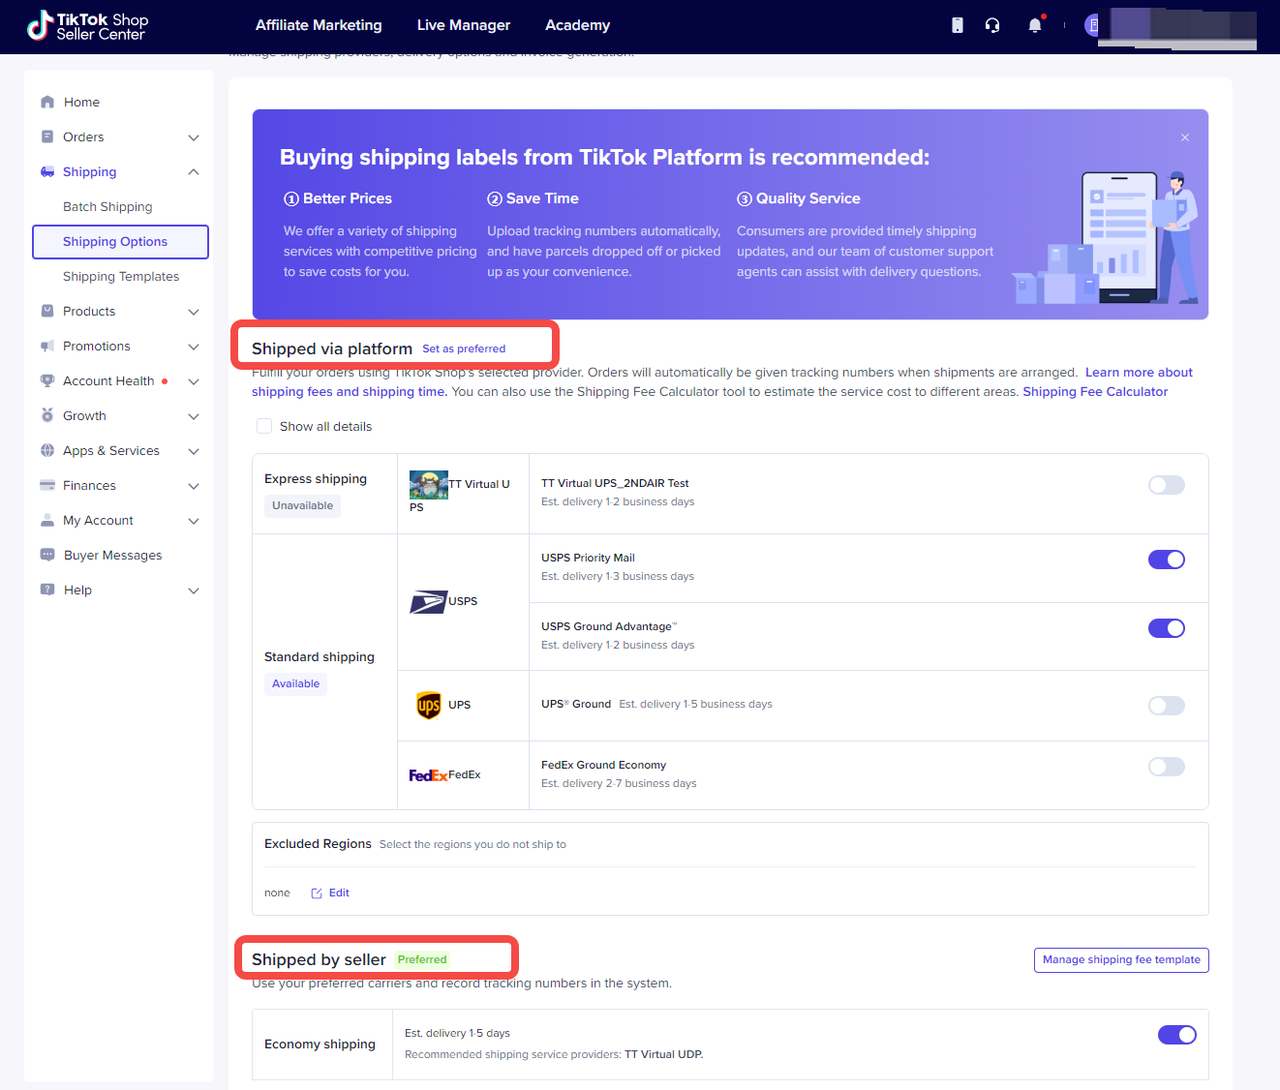Click the Economy shipping label
The height and width of the screenshot is (1090, 1280).
click(x=320, y=1044)
